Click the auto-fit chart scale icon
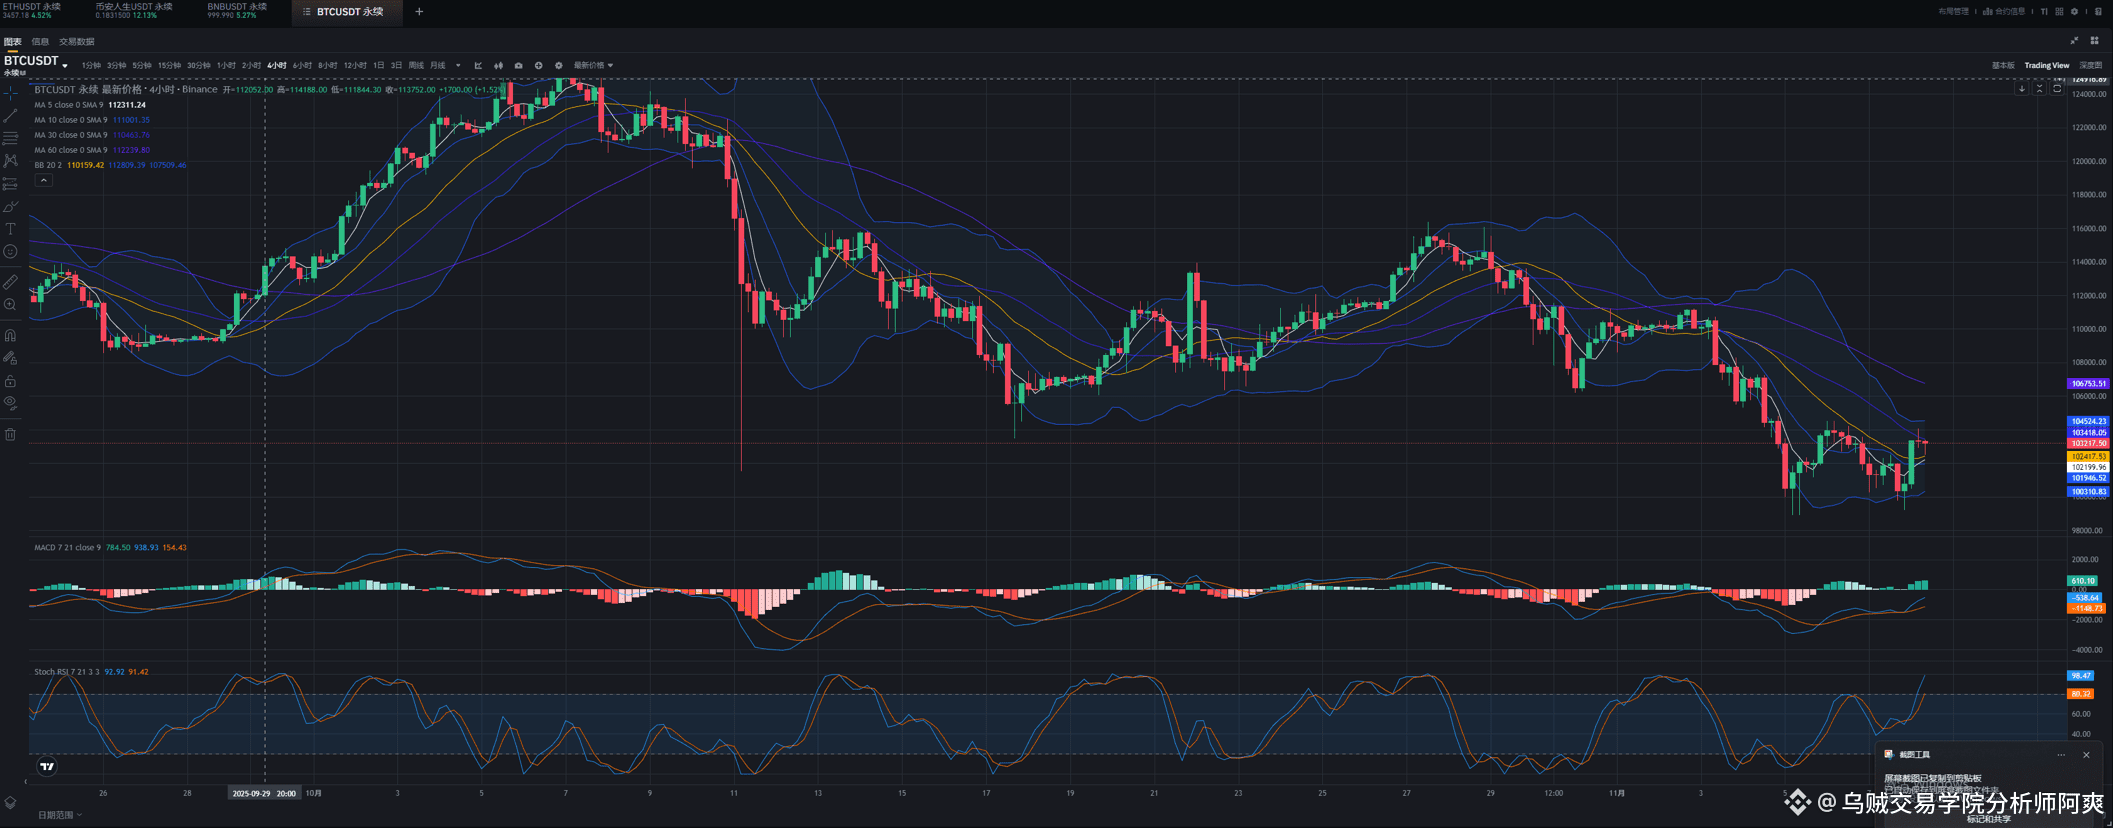The height and width of the screenshot is (828, 2113). [2057, 89]
